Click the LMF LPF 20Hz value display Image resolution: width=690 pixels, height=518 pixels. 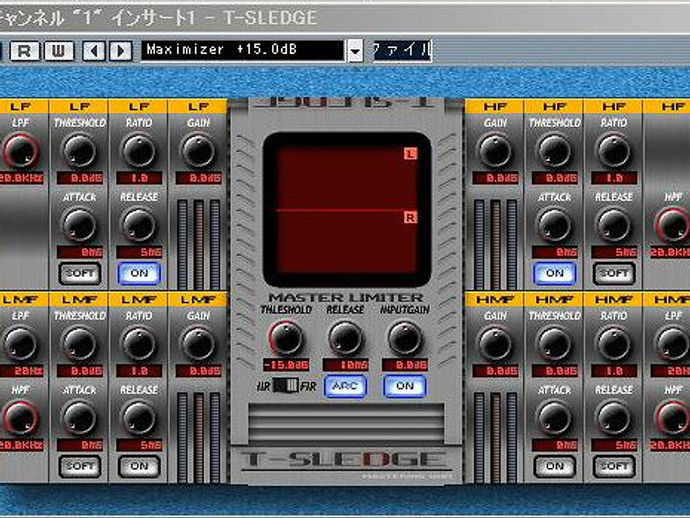(21, 371)
